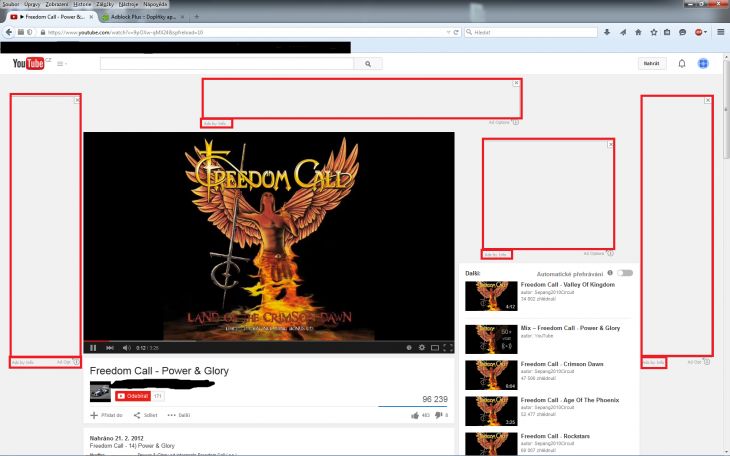The height and width of the screenshot is (456, 730).
Task: Open the address bar history dropdown arrow
Action: [448, 32]
